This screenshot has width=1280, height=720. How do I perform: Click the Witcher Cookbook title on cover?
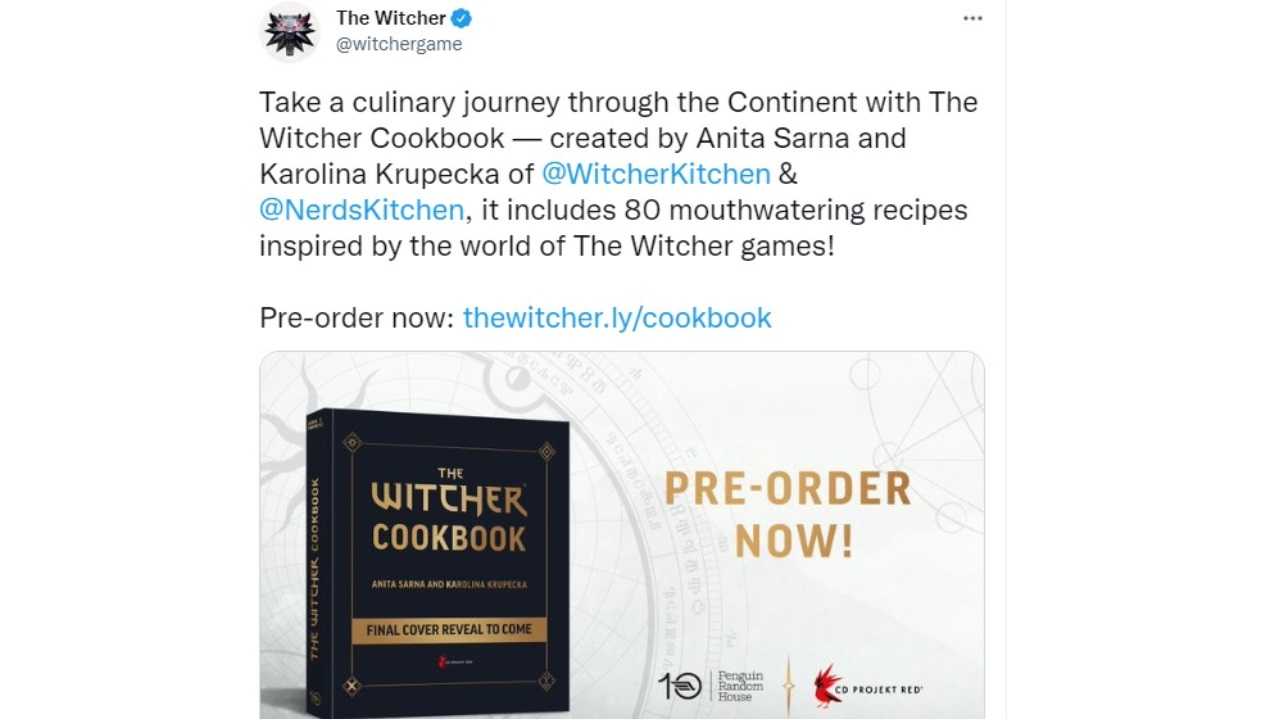[449, 509]
